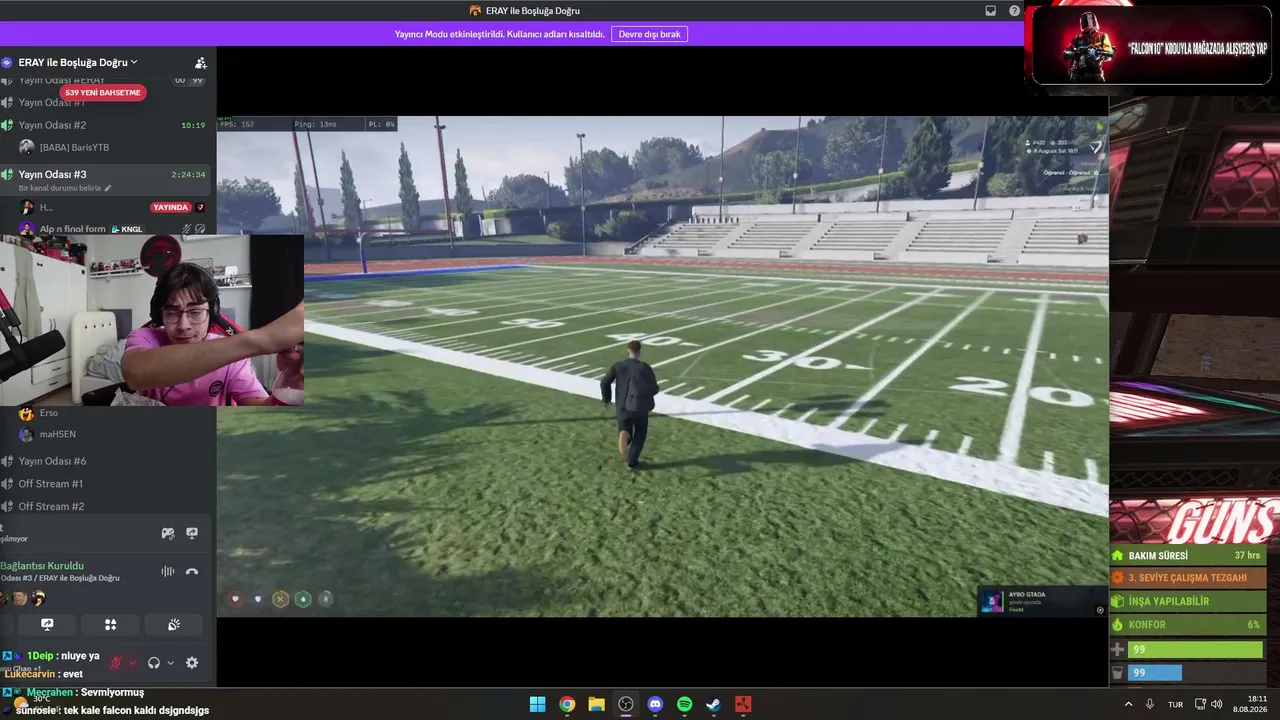Toggle the muted microphone button
The height and width of the screenshot is (720, 1280).
116,662
